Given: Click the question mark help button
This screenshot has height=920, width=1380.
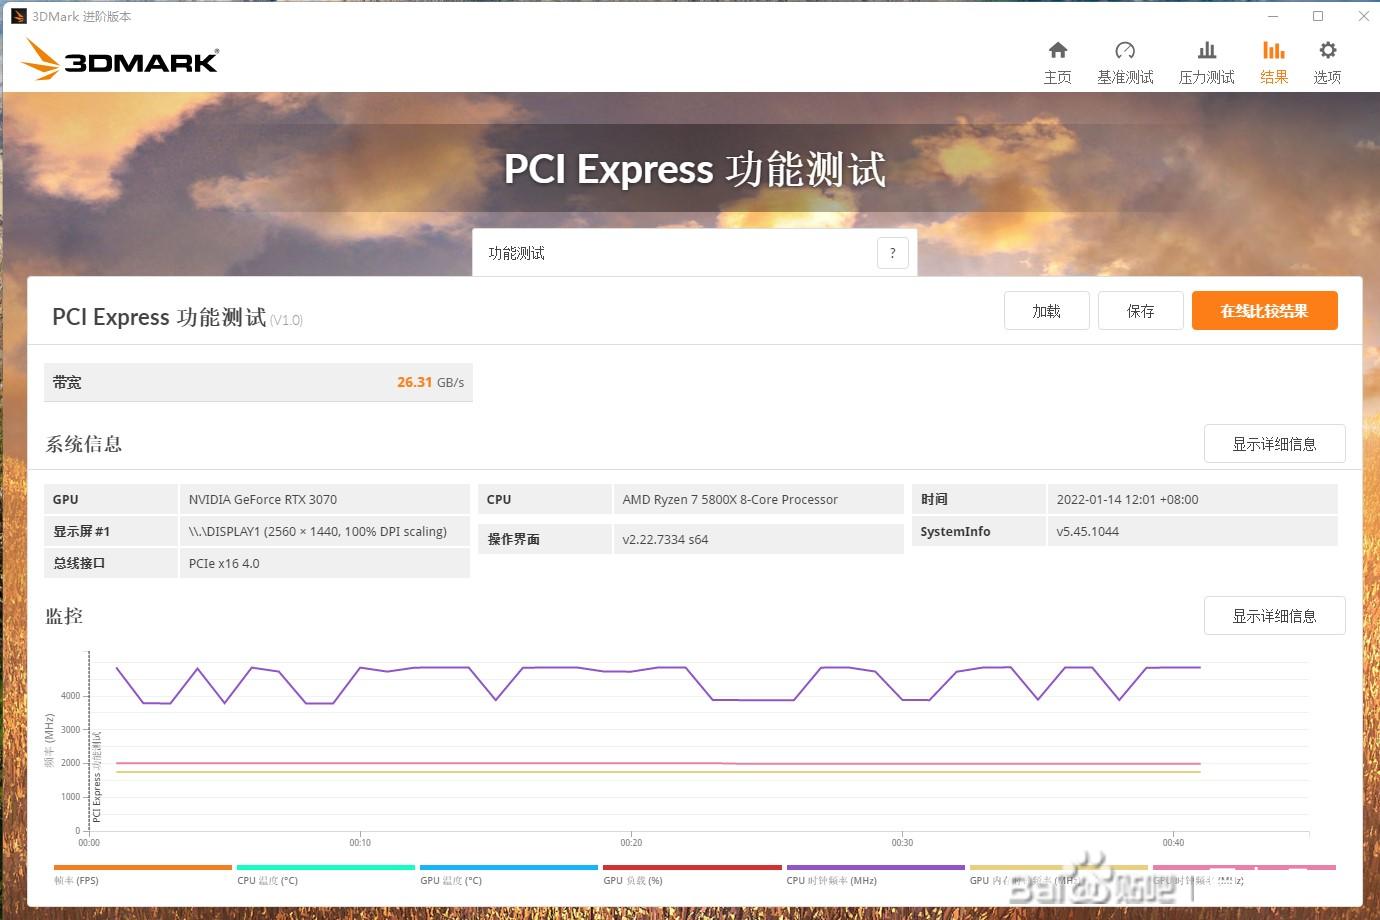Looking at the screenshot, I should pyautogui.click(x=893, y=253).
